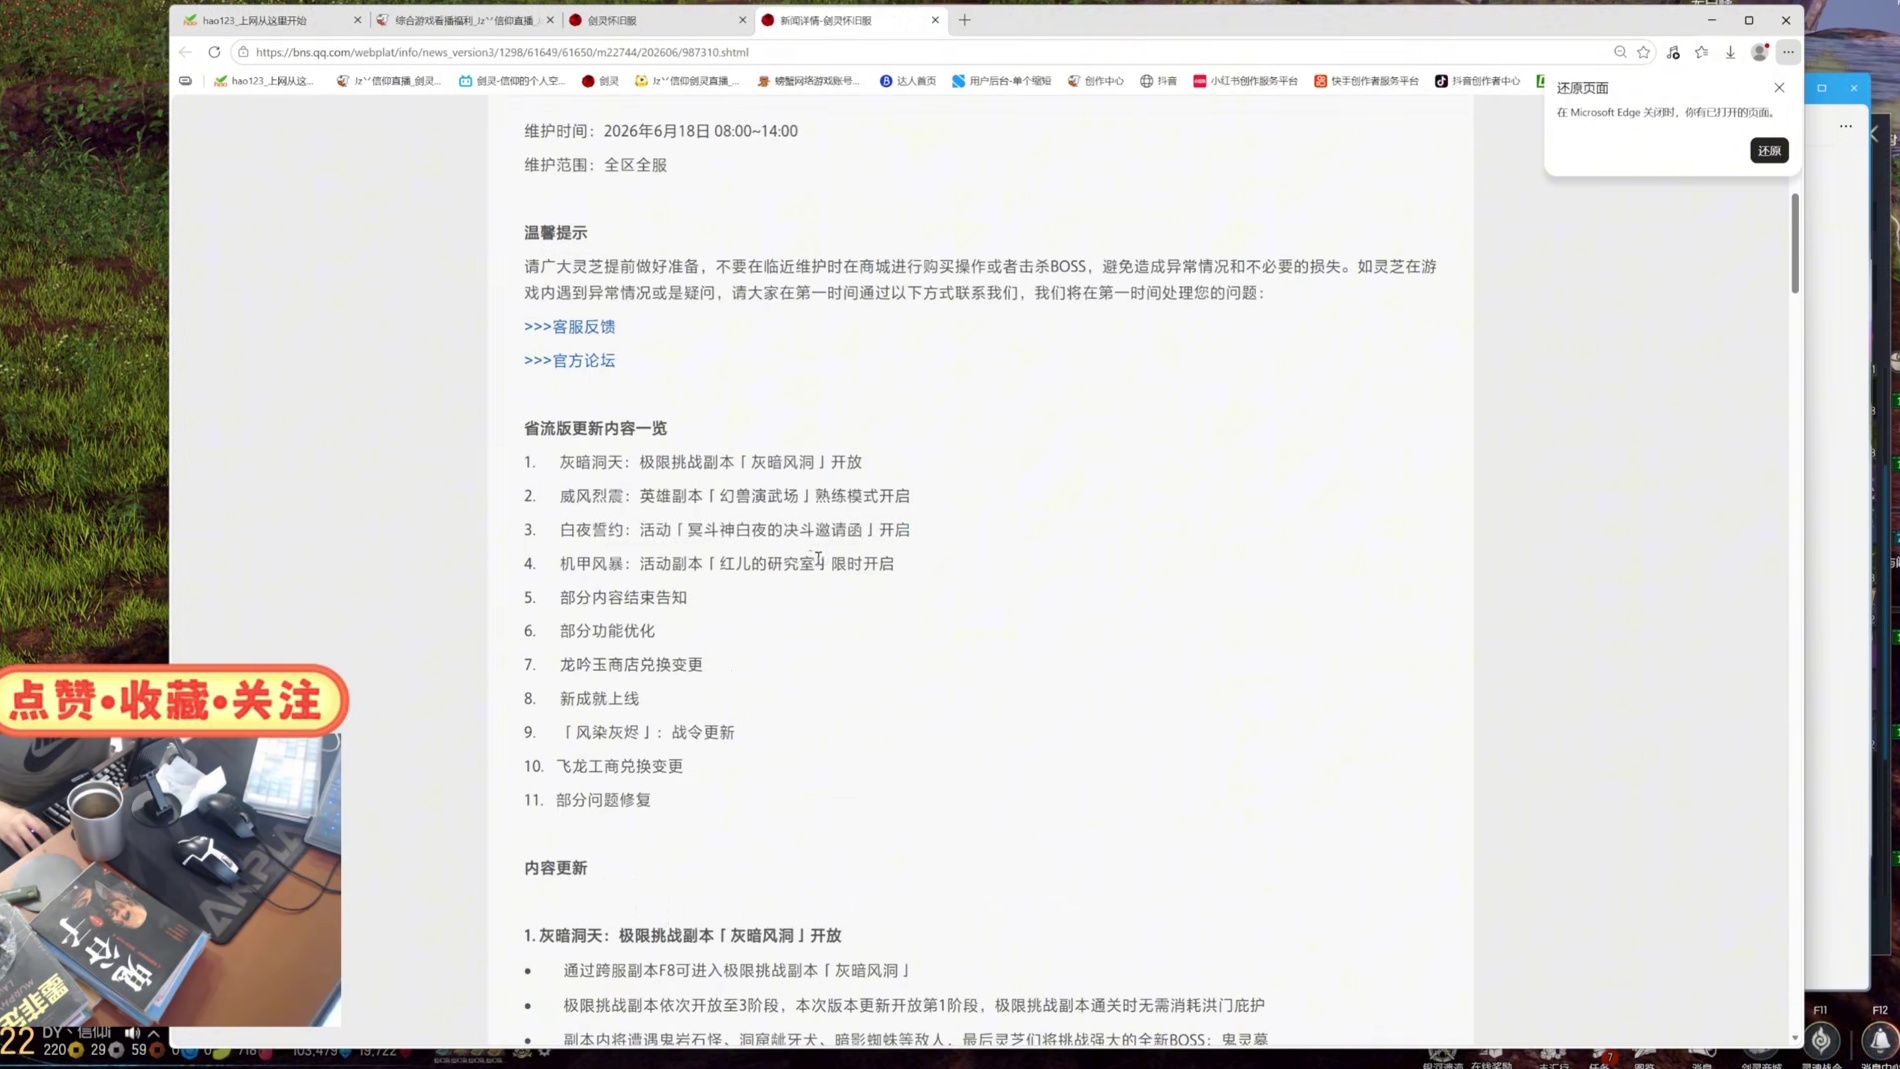The image size is (1900, 1069).
Task: Open the browser profile avatar
Action: tap(1760, 52)
